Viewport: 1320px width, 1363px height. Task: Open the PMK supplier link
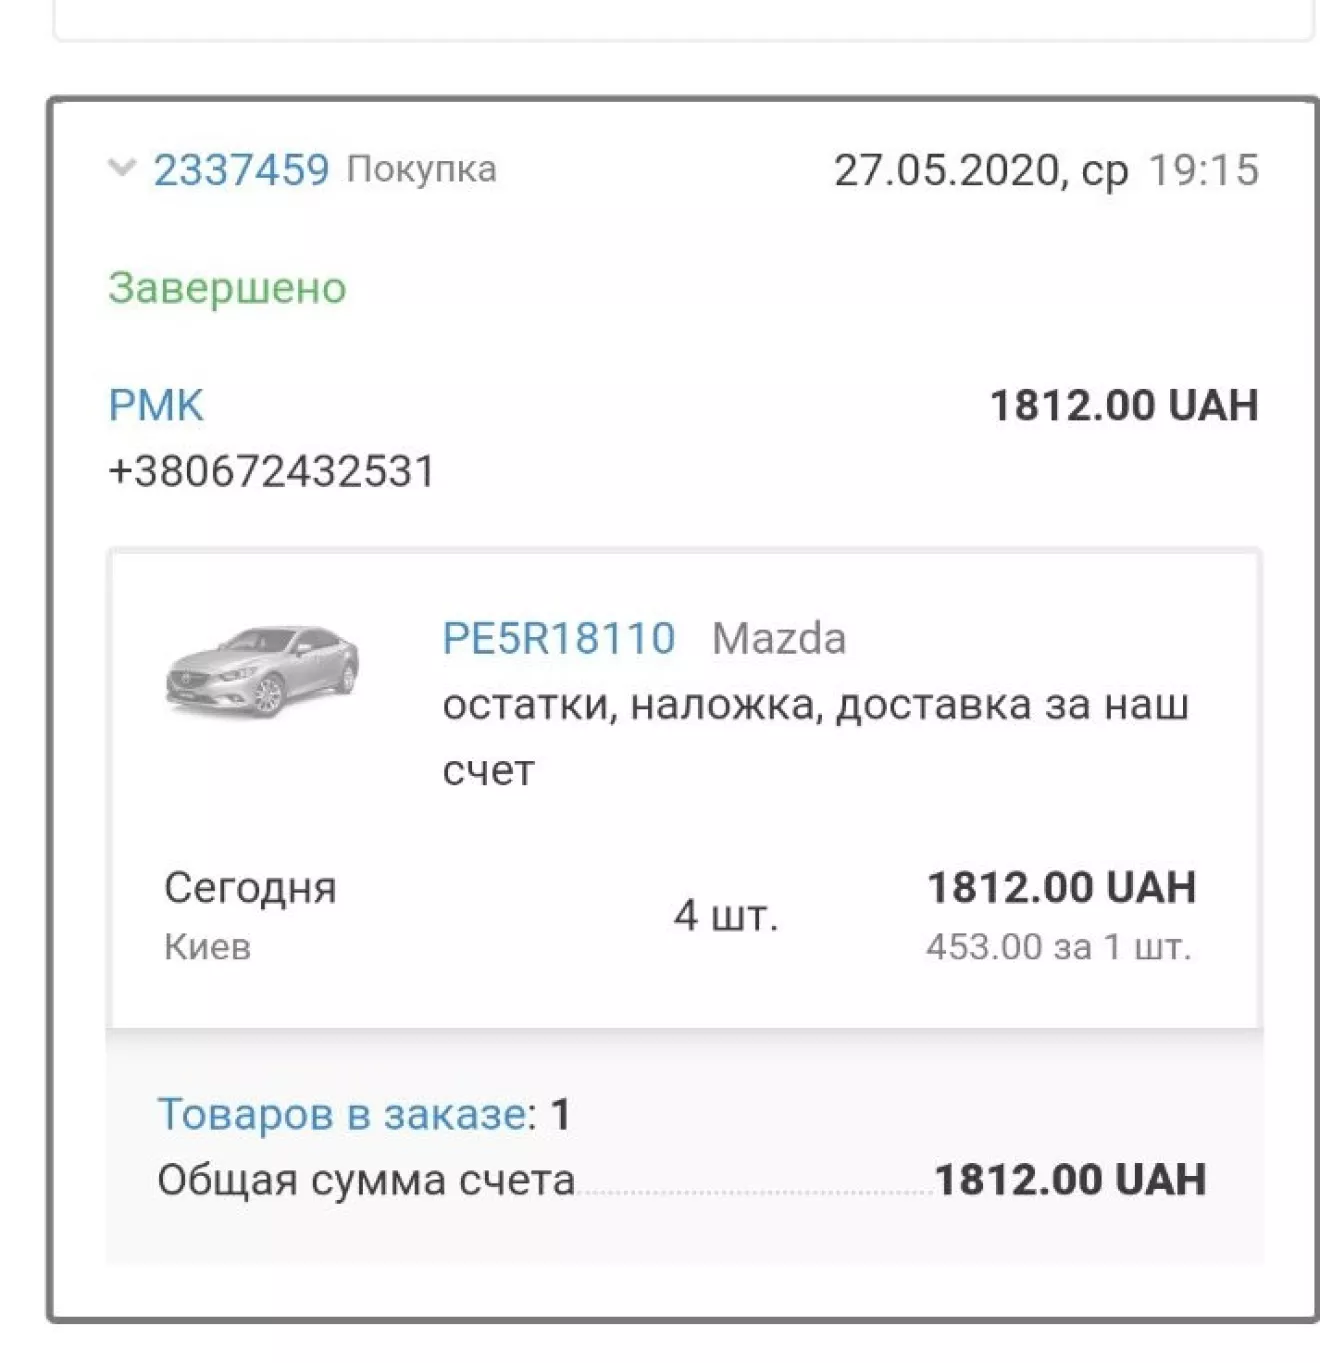click(156, 405)
